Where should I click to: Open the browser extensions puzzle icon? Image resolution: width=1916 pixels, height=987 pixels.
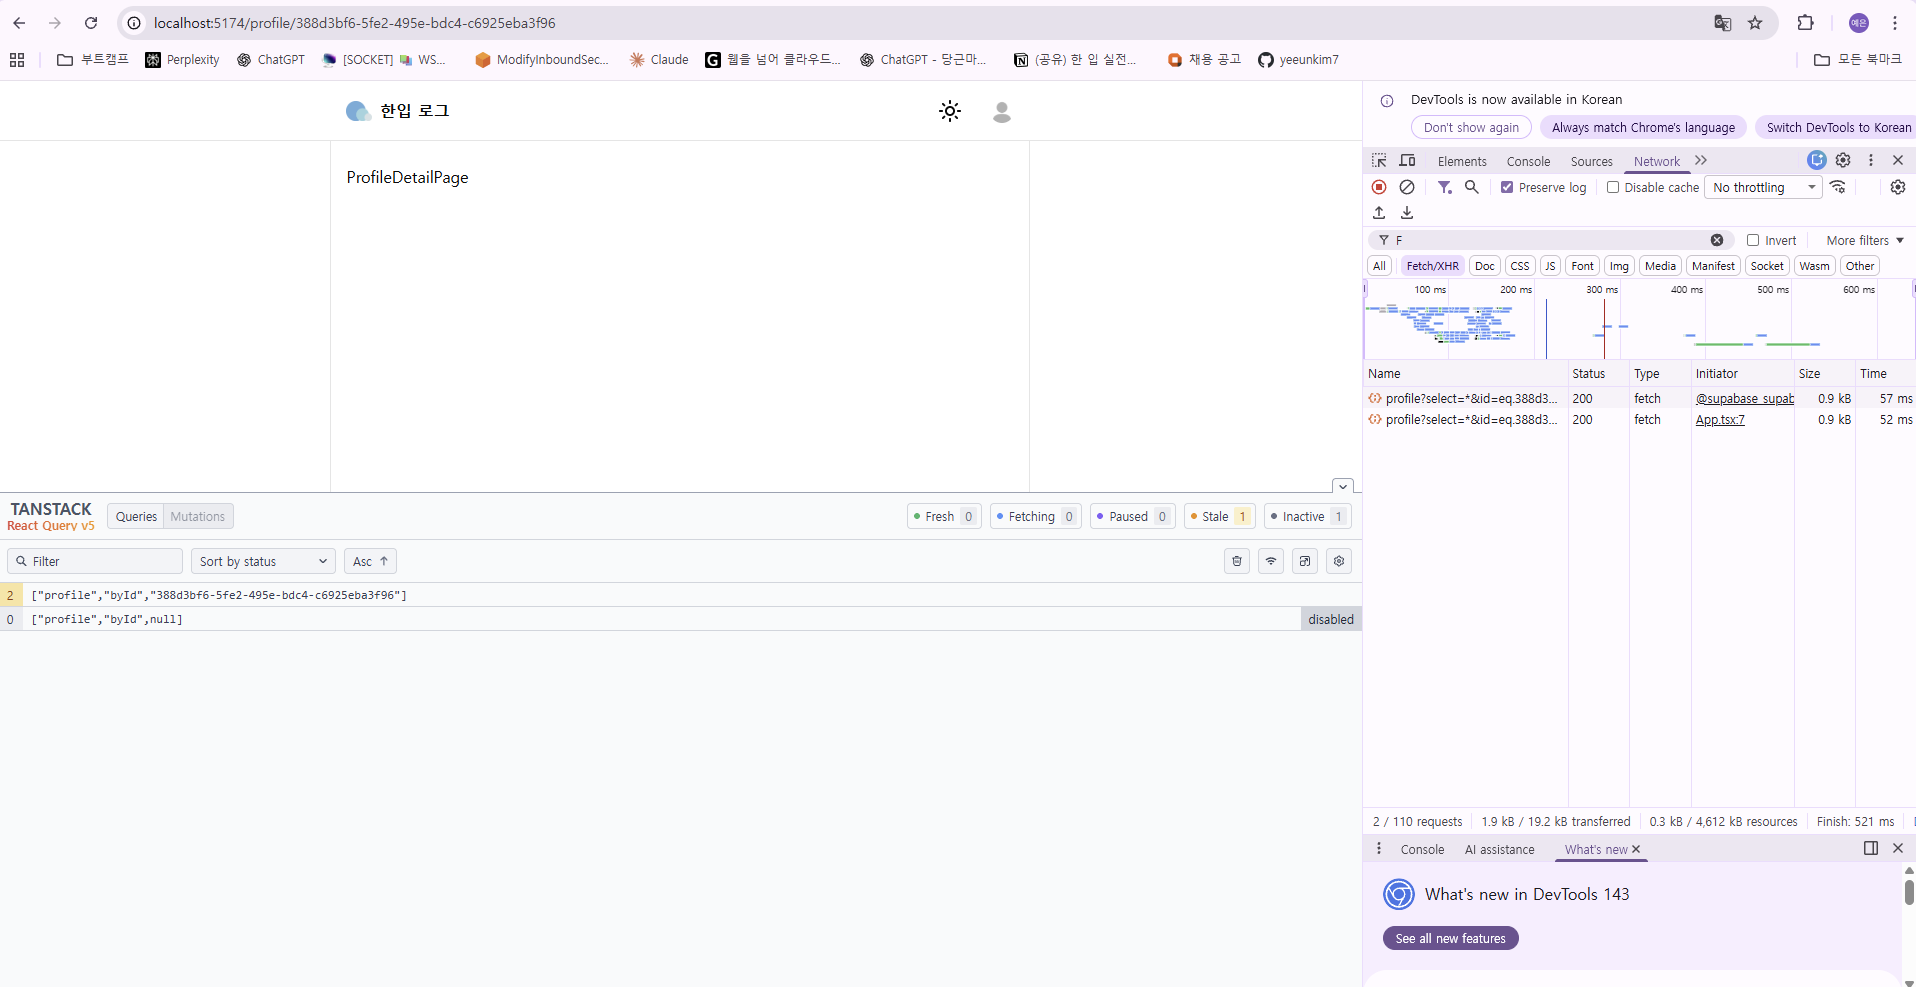pos(1805,23)
